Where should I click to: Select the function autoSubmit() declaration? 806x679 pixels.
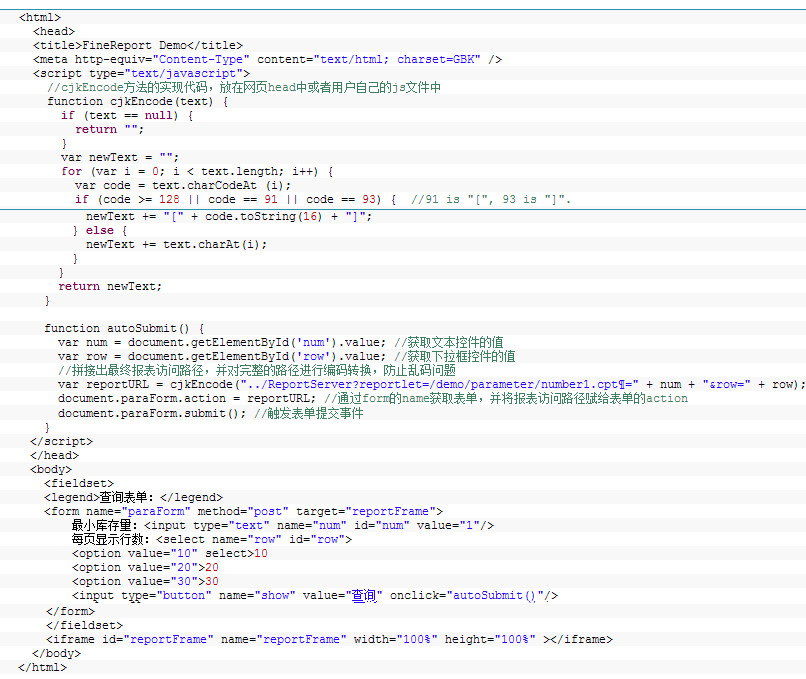point(124,328)
